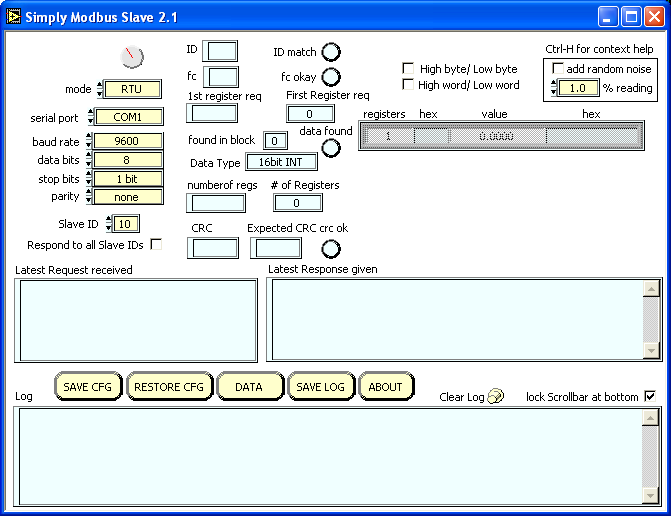Click the fc indicator field
Image resolution: width=671 pixels, height=516 pixels.
point(221,77)
